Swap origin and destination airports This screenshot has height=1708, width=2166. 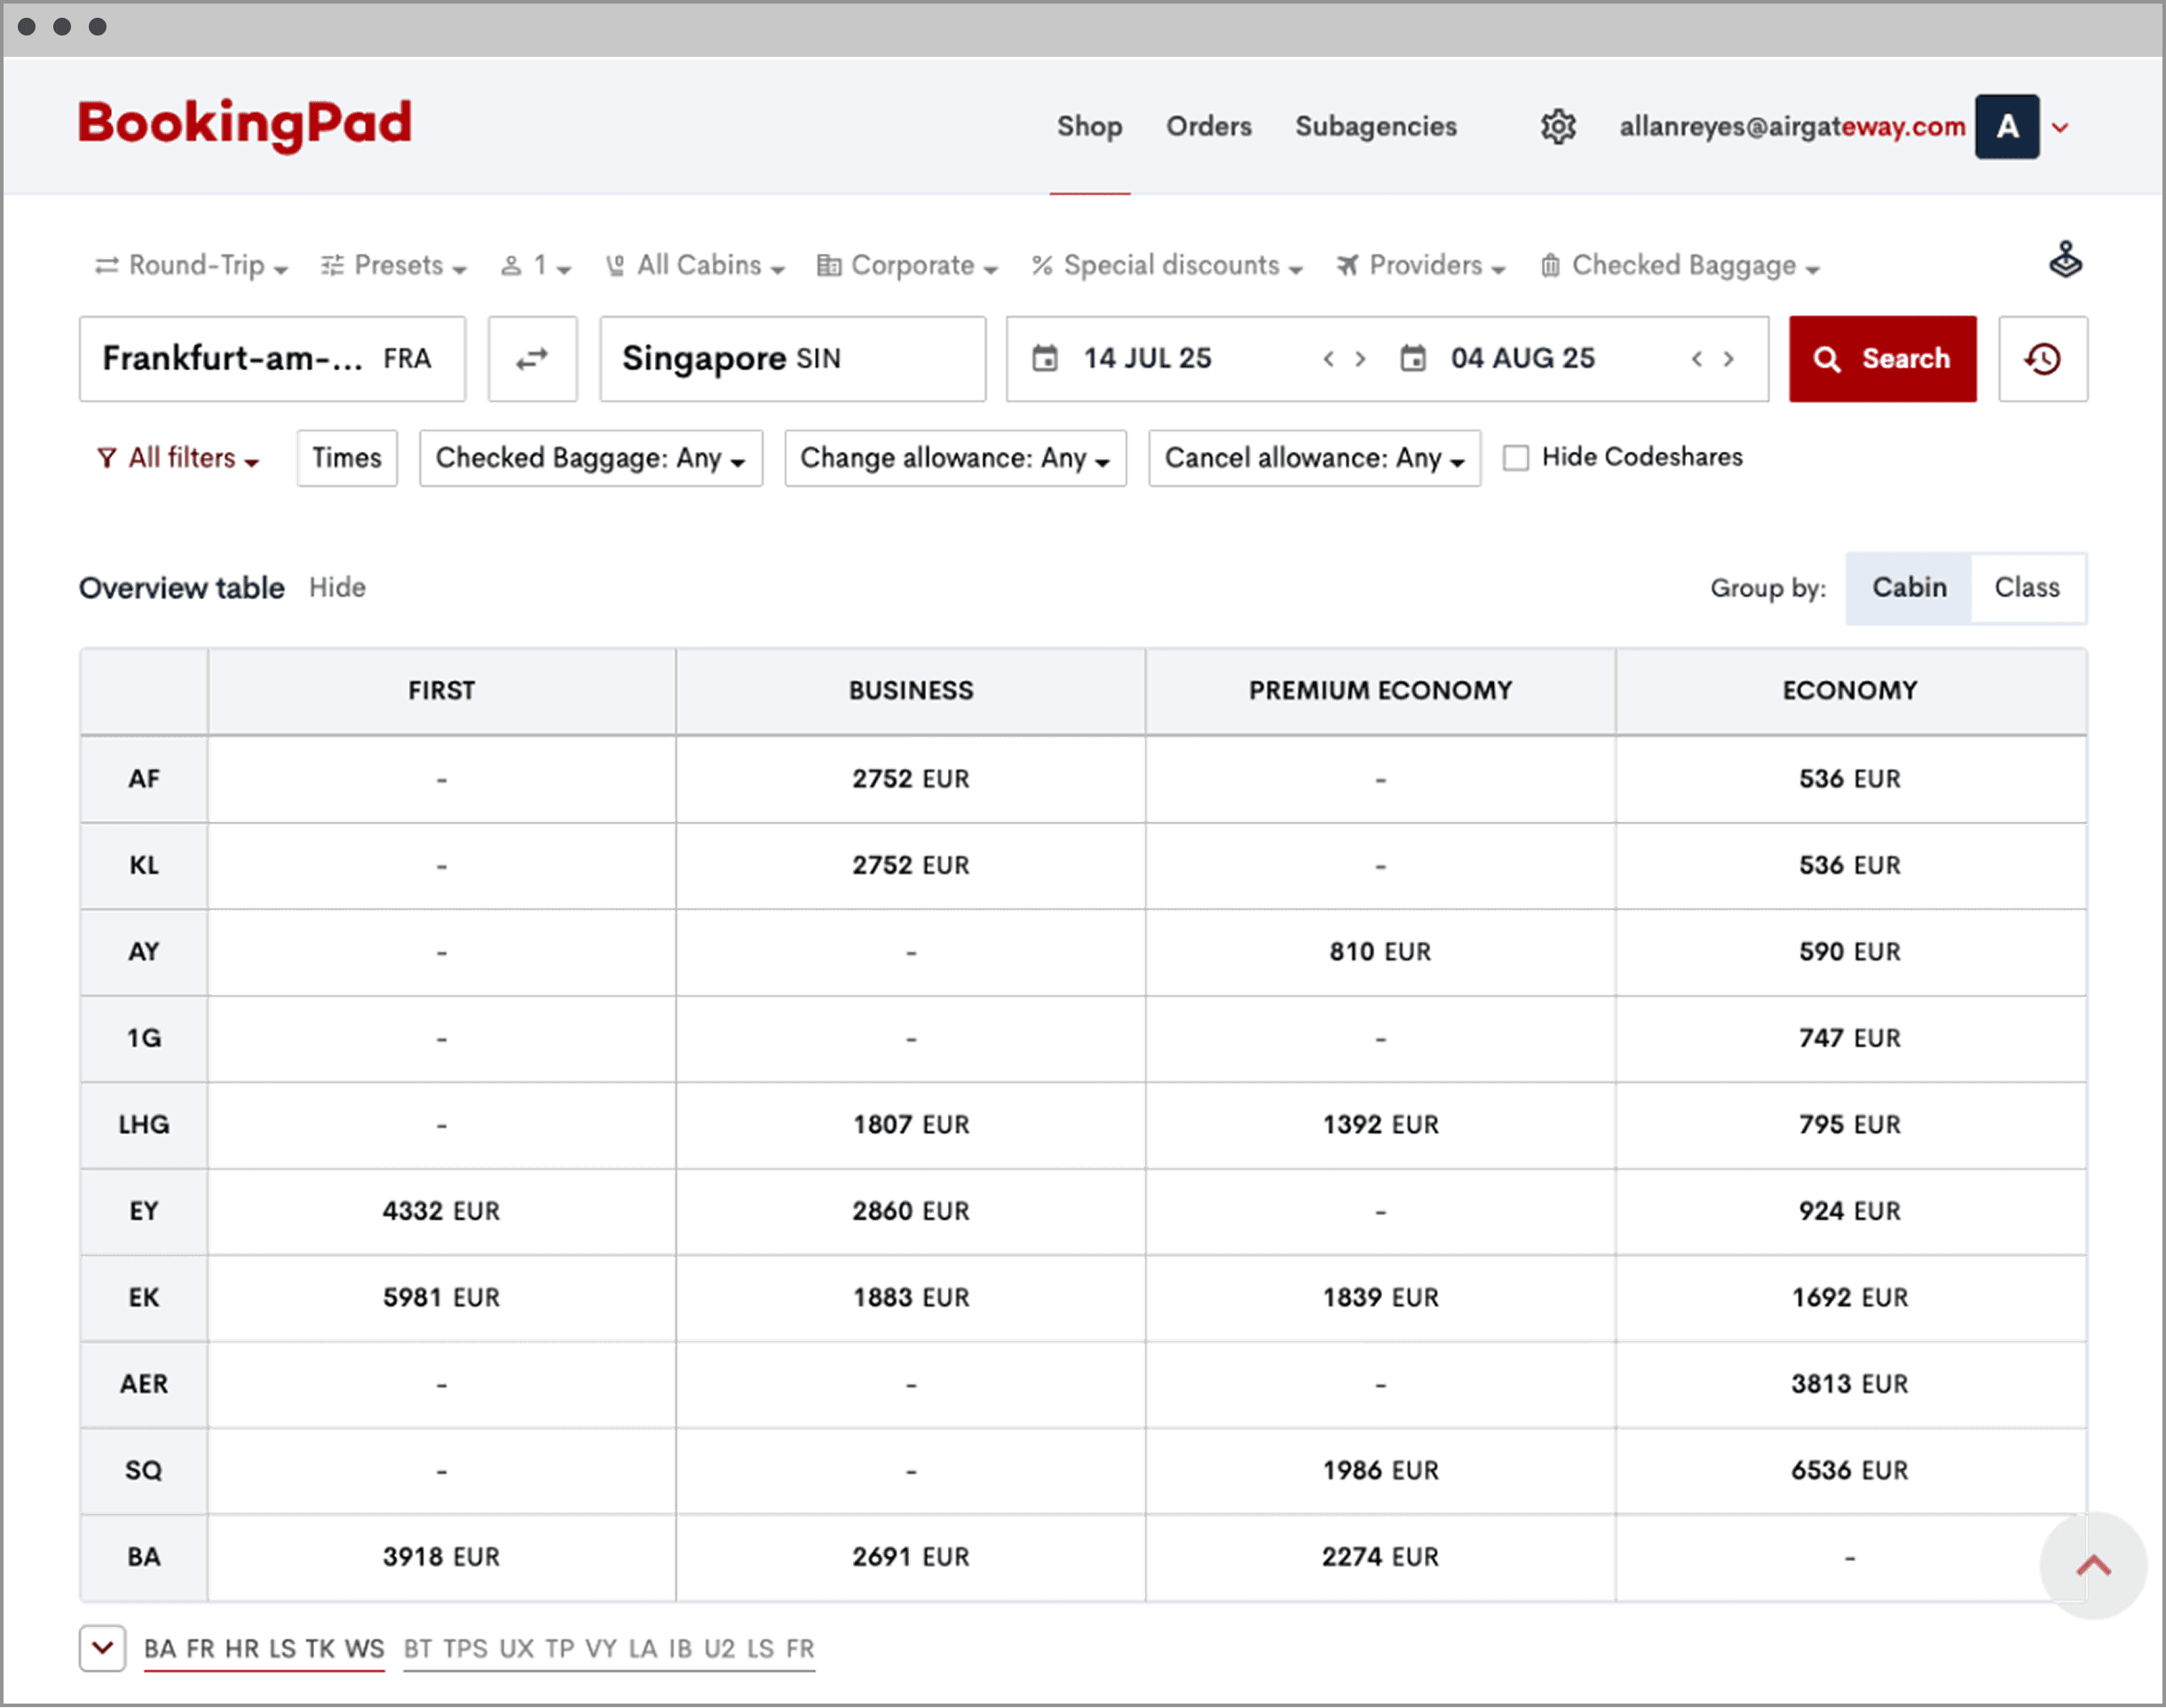pyautogui.click(x=532, y=359)
